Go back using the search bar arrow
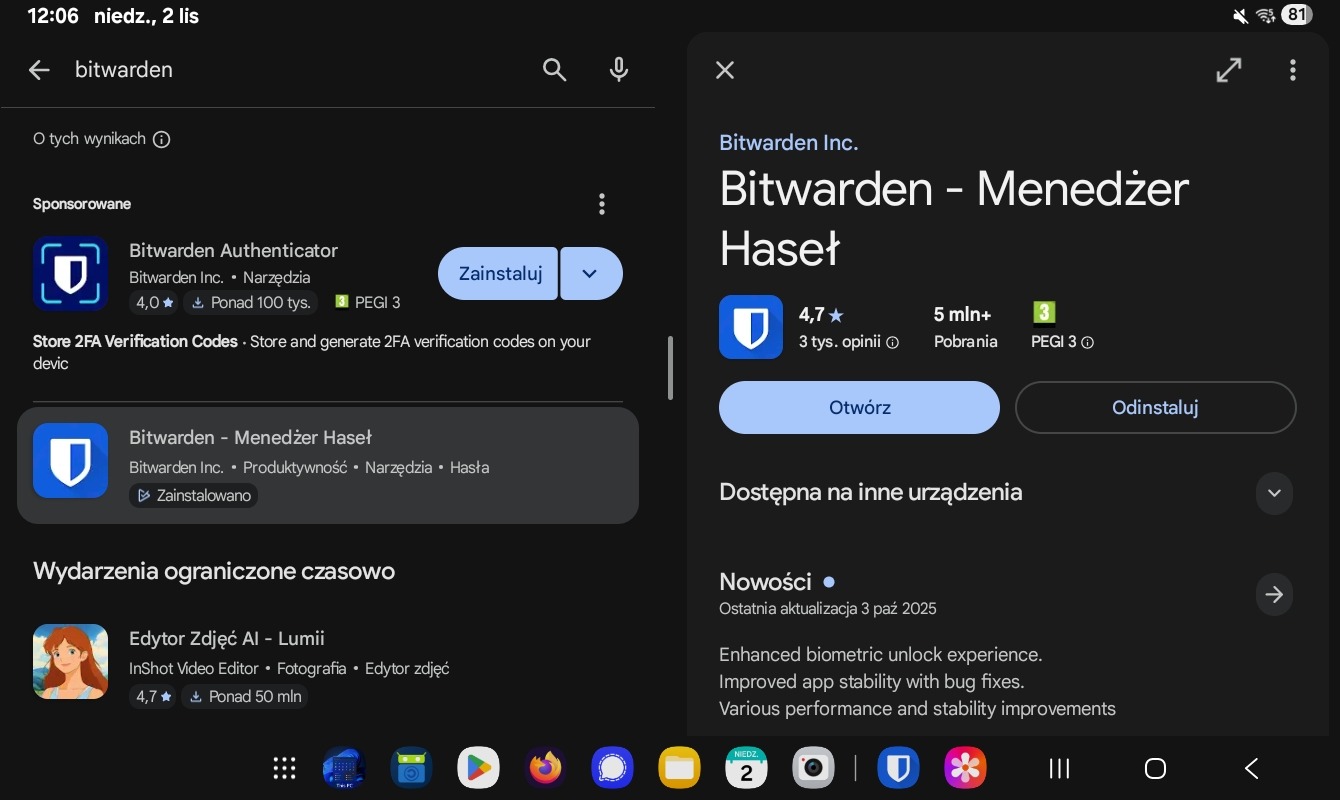 [39, 69]
